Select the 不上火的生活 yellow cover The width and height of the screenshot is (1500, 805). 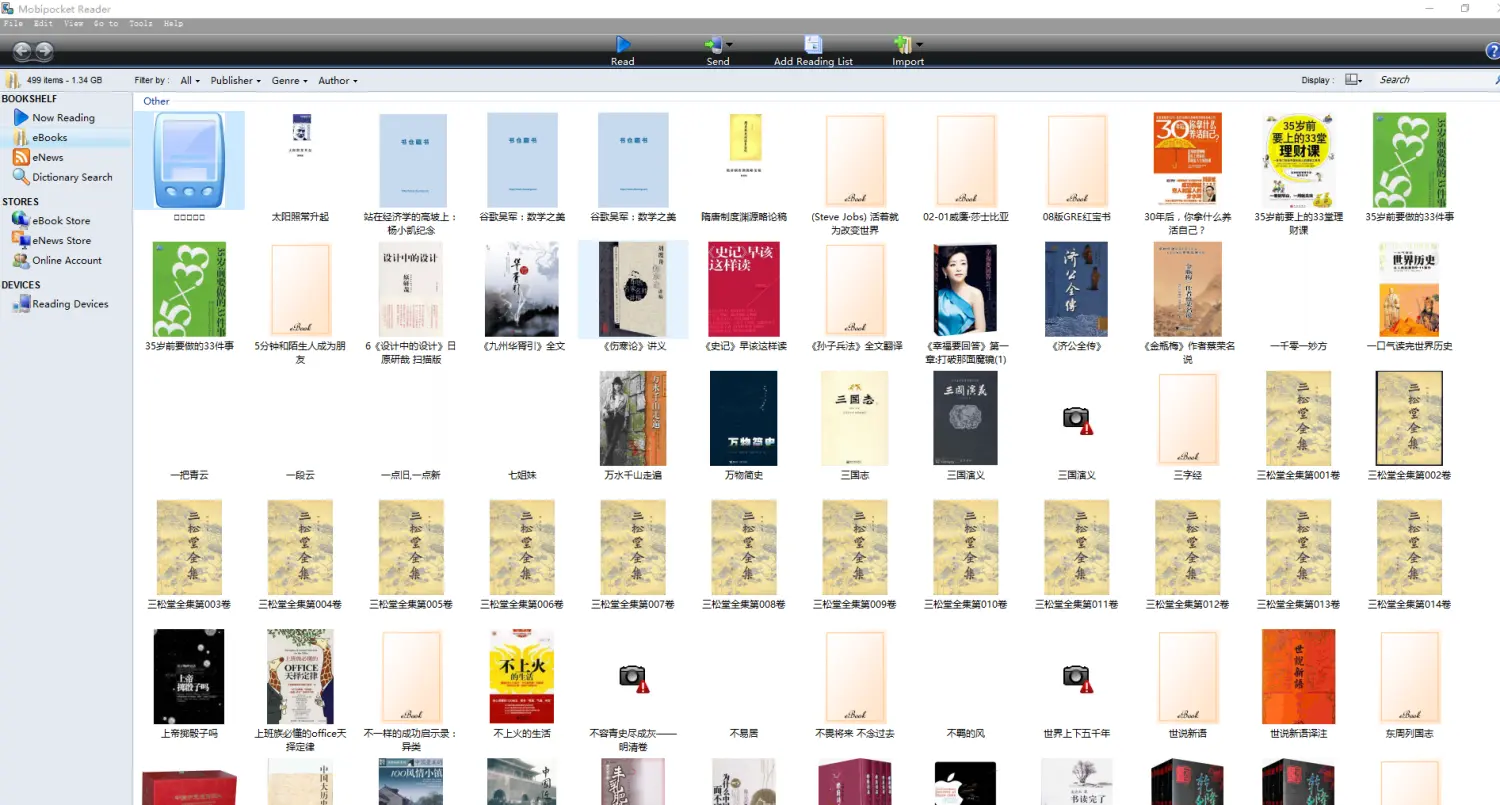click(x=522, y=676)
